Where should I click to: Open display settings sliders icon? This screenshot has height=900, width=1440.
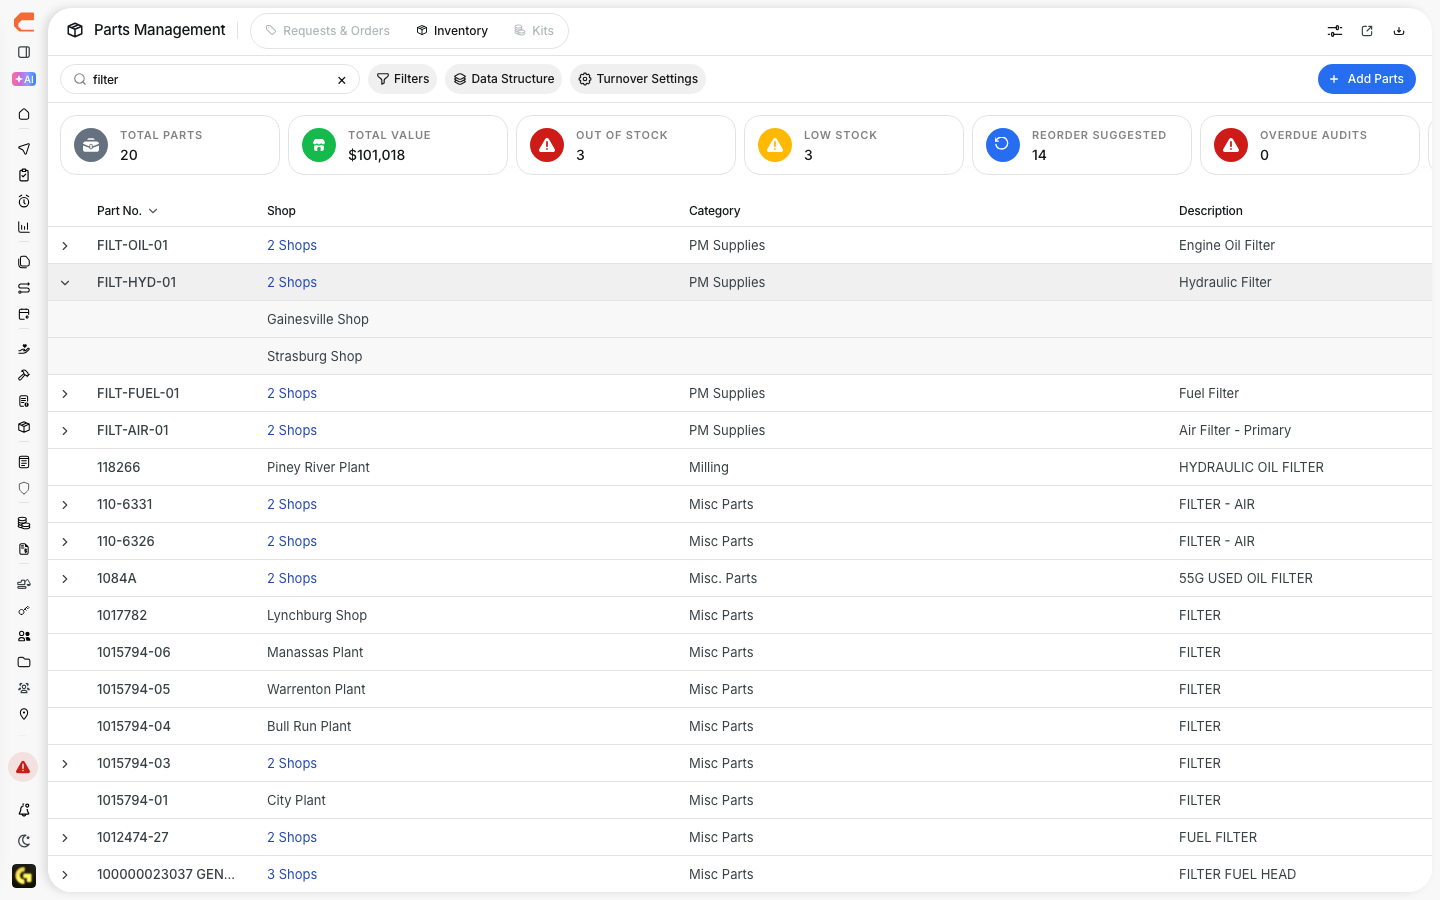(x=1335, y=31)
